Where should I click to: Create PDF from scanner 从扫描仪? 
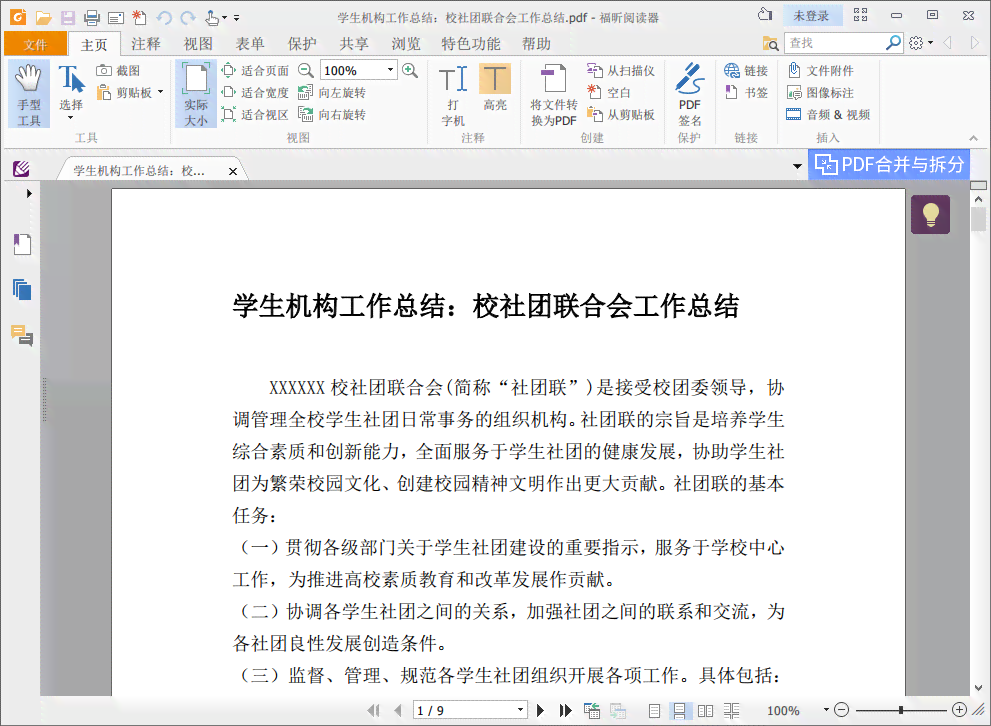point(621,71)
